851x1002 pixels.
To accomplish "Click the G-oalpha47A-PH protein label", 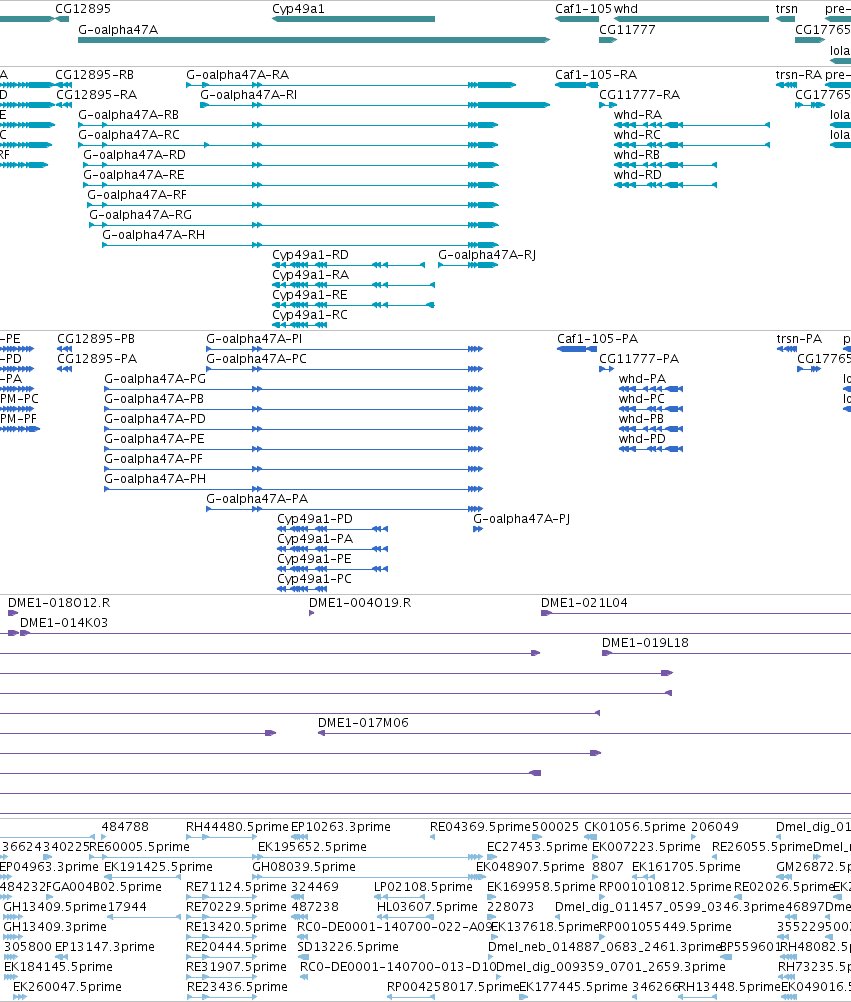I will [x=155, y=479].
